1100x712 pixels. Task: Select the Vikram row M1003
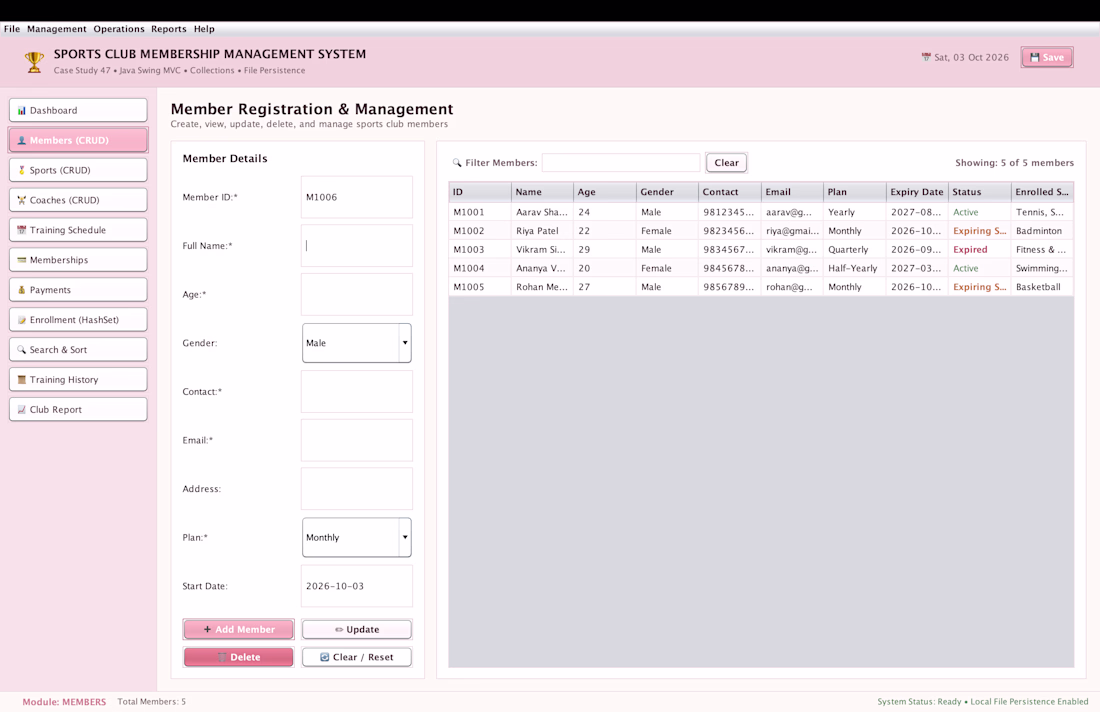tap(761, 250)
